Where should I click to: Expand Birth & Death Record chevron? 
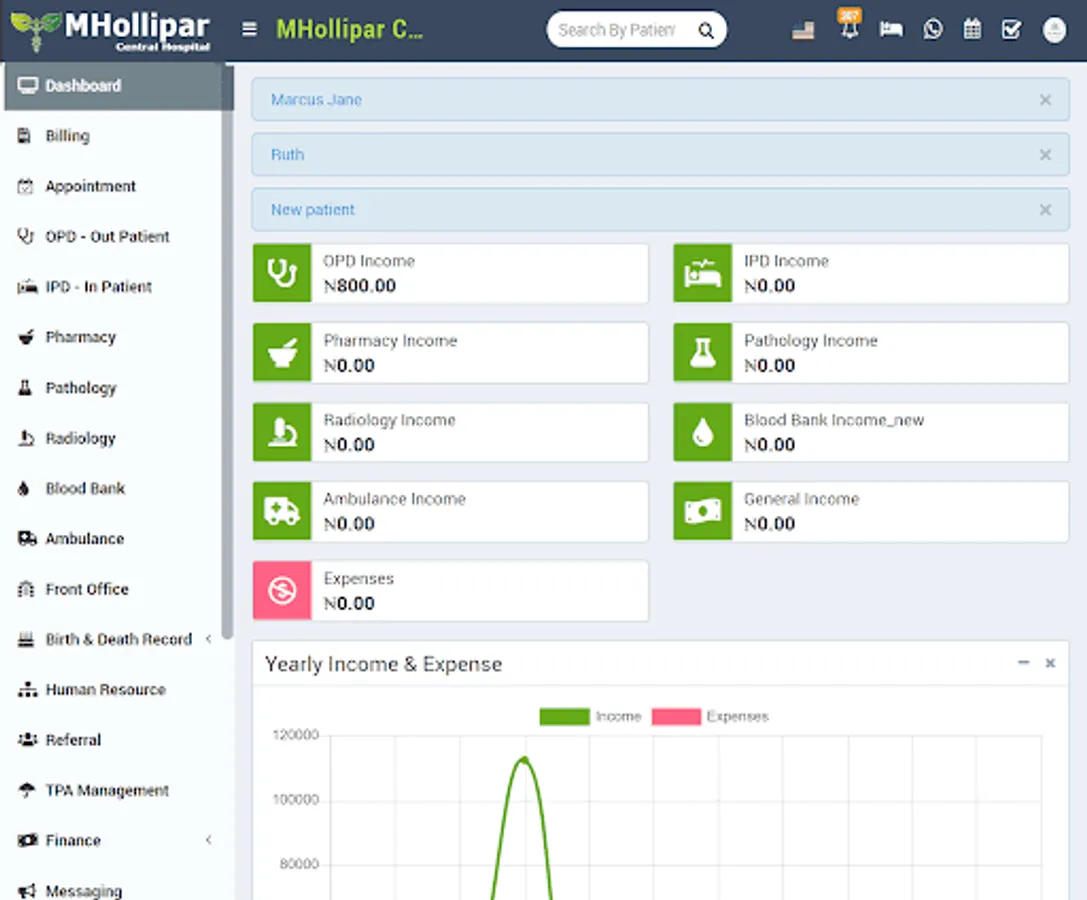[209, 639]
